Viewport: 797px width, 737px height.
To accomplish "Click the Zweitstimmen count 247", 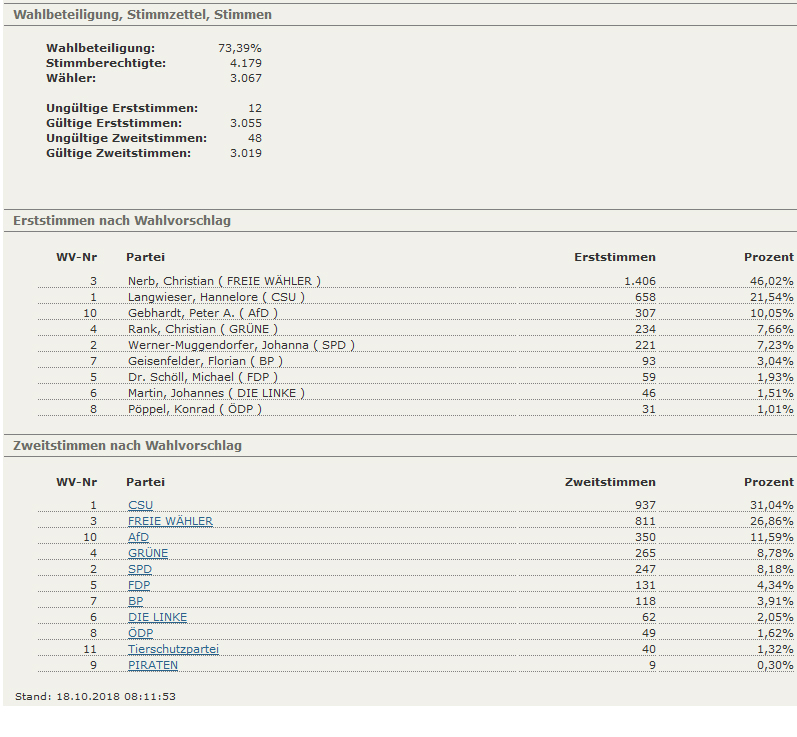I will [646, 569].
